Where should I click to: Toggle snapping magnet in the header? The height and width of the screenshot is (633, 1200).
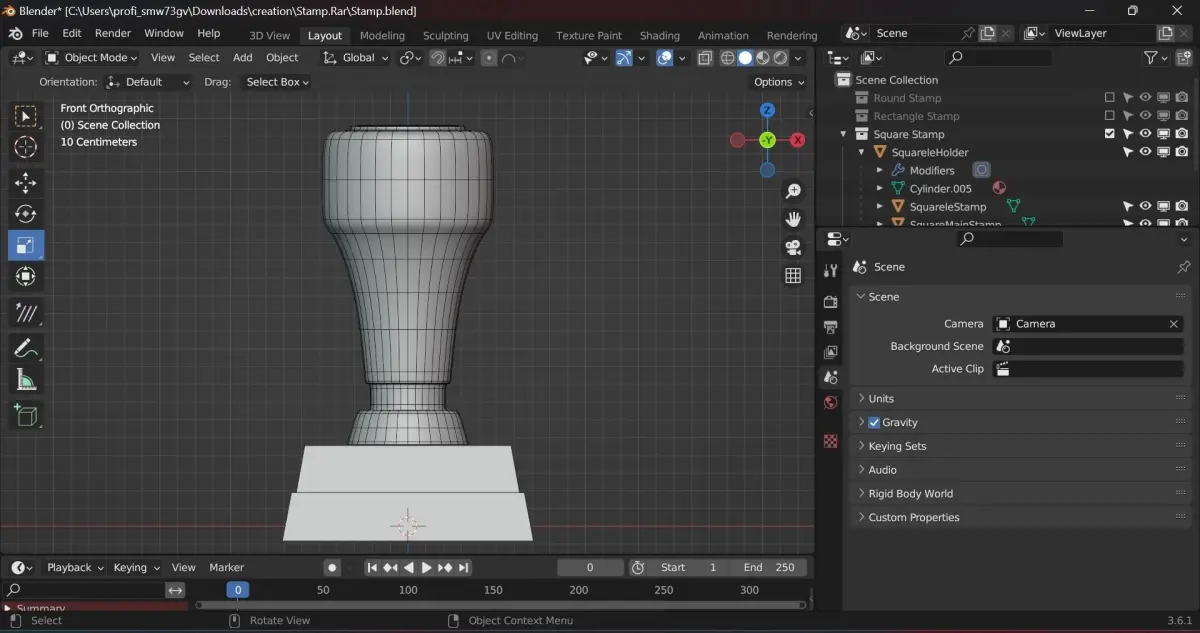tap(437, 58)
